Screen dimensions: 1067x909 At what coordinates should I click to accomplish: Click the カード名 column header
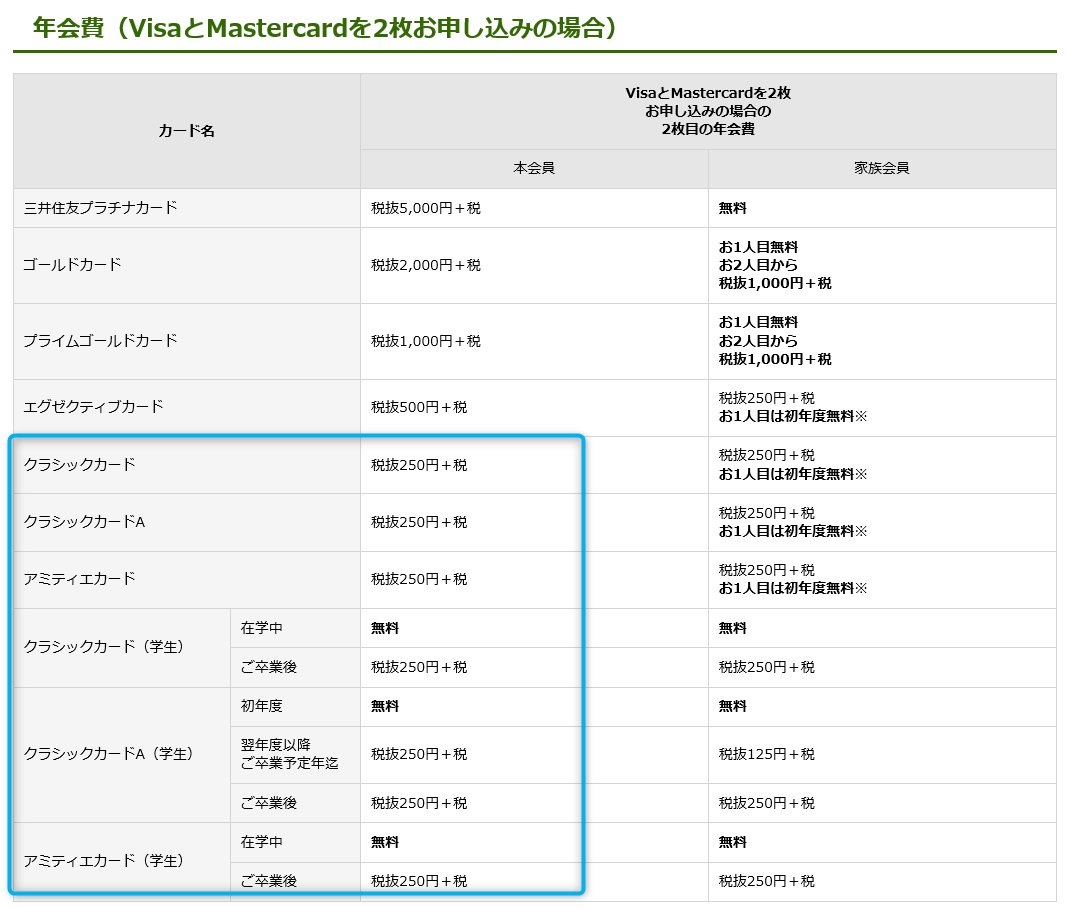click(x=186, y=131)
